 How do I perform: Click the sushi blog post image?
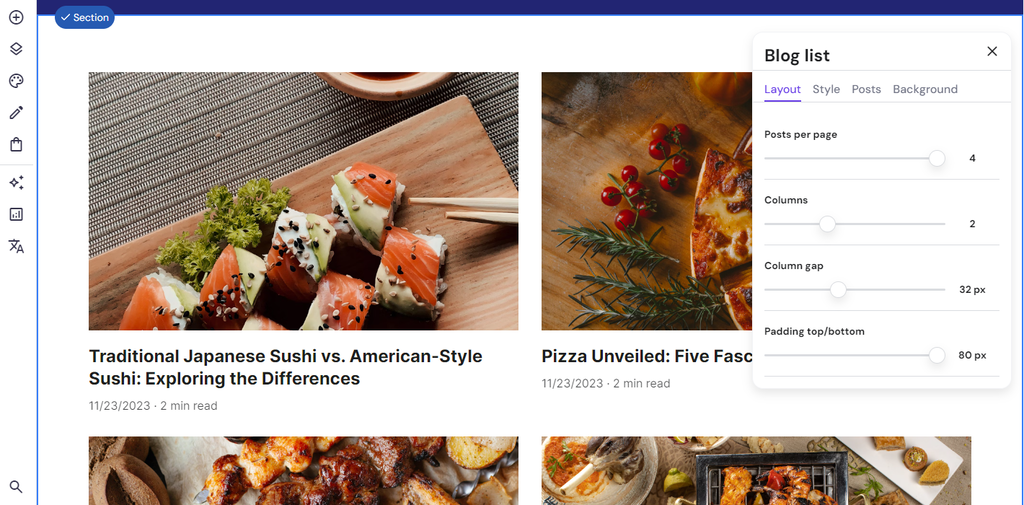click(303, 201)
